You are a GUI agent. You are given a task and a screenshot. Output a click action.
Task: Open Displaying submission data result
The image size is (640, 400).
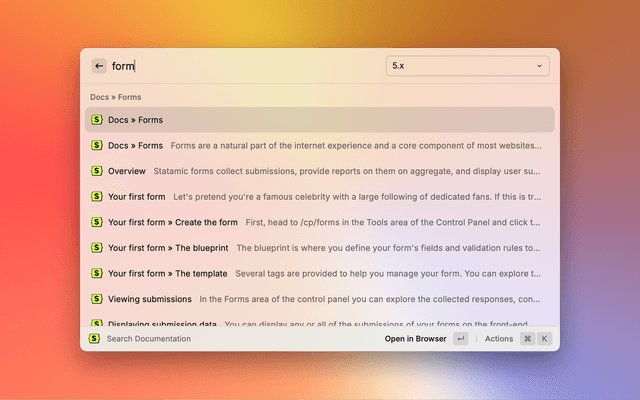(319, 323)
